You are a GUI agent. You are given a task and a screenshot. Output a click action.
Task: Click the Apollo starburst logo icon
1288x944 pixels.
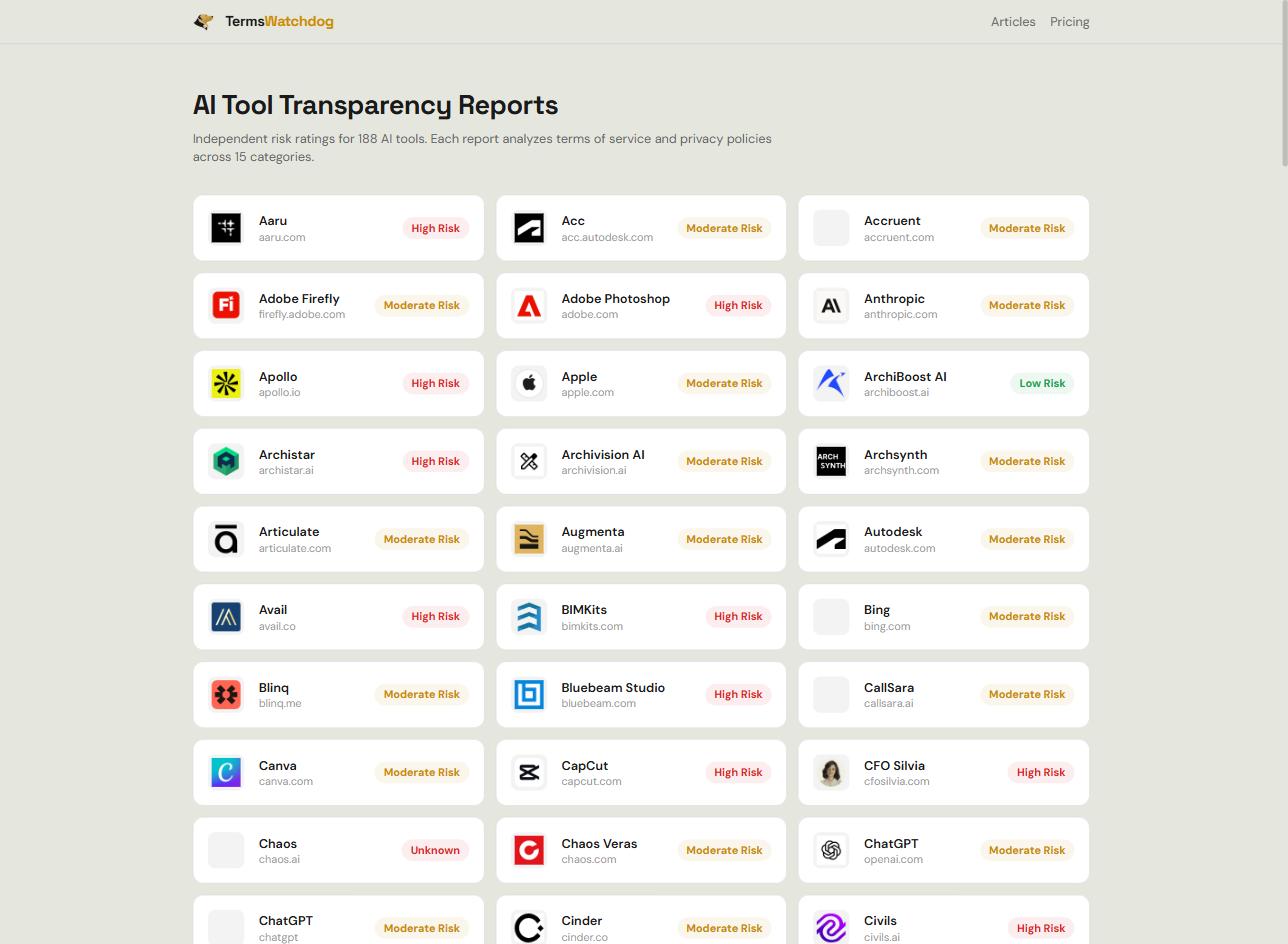point(226,383)
